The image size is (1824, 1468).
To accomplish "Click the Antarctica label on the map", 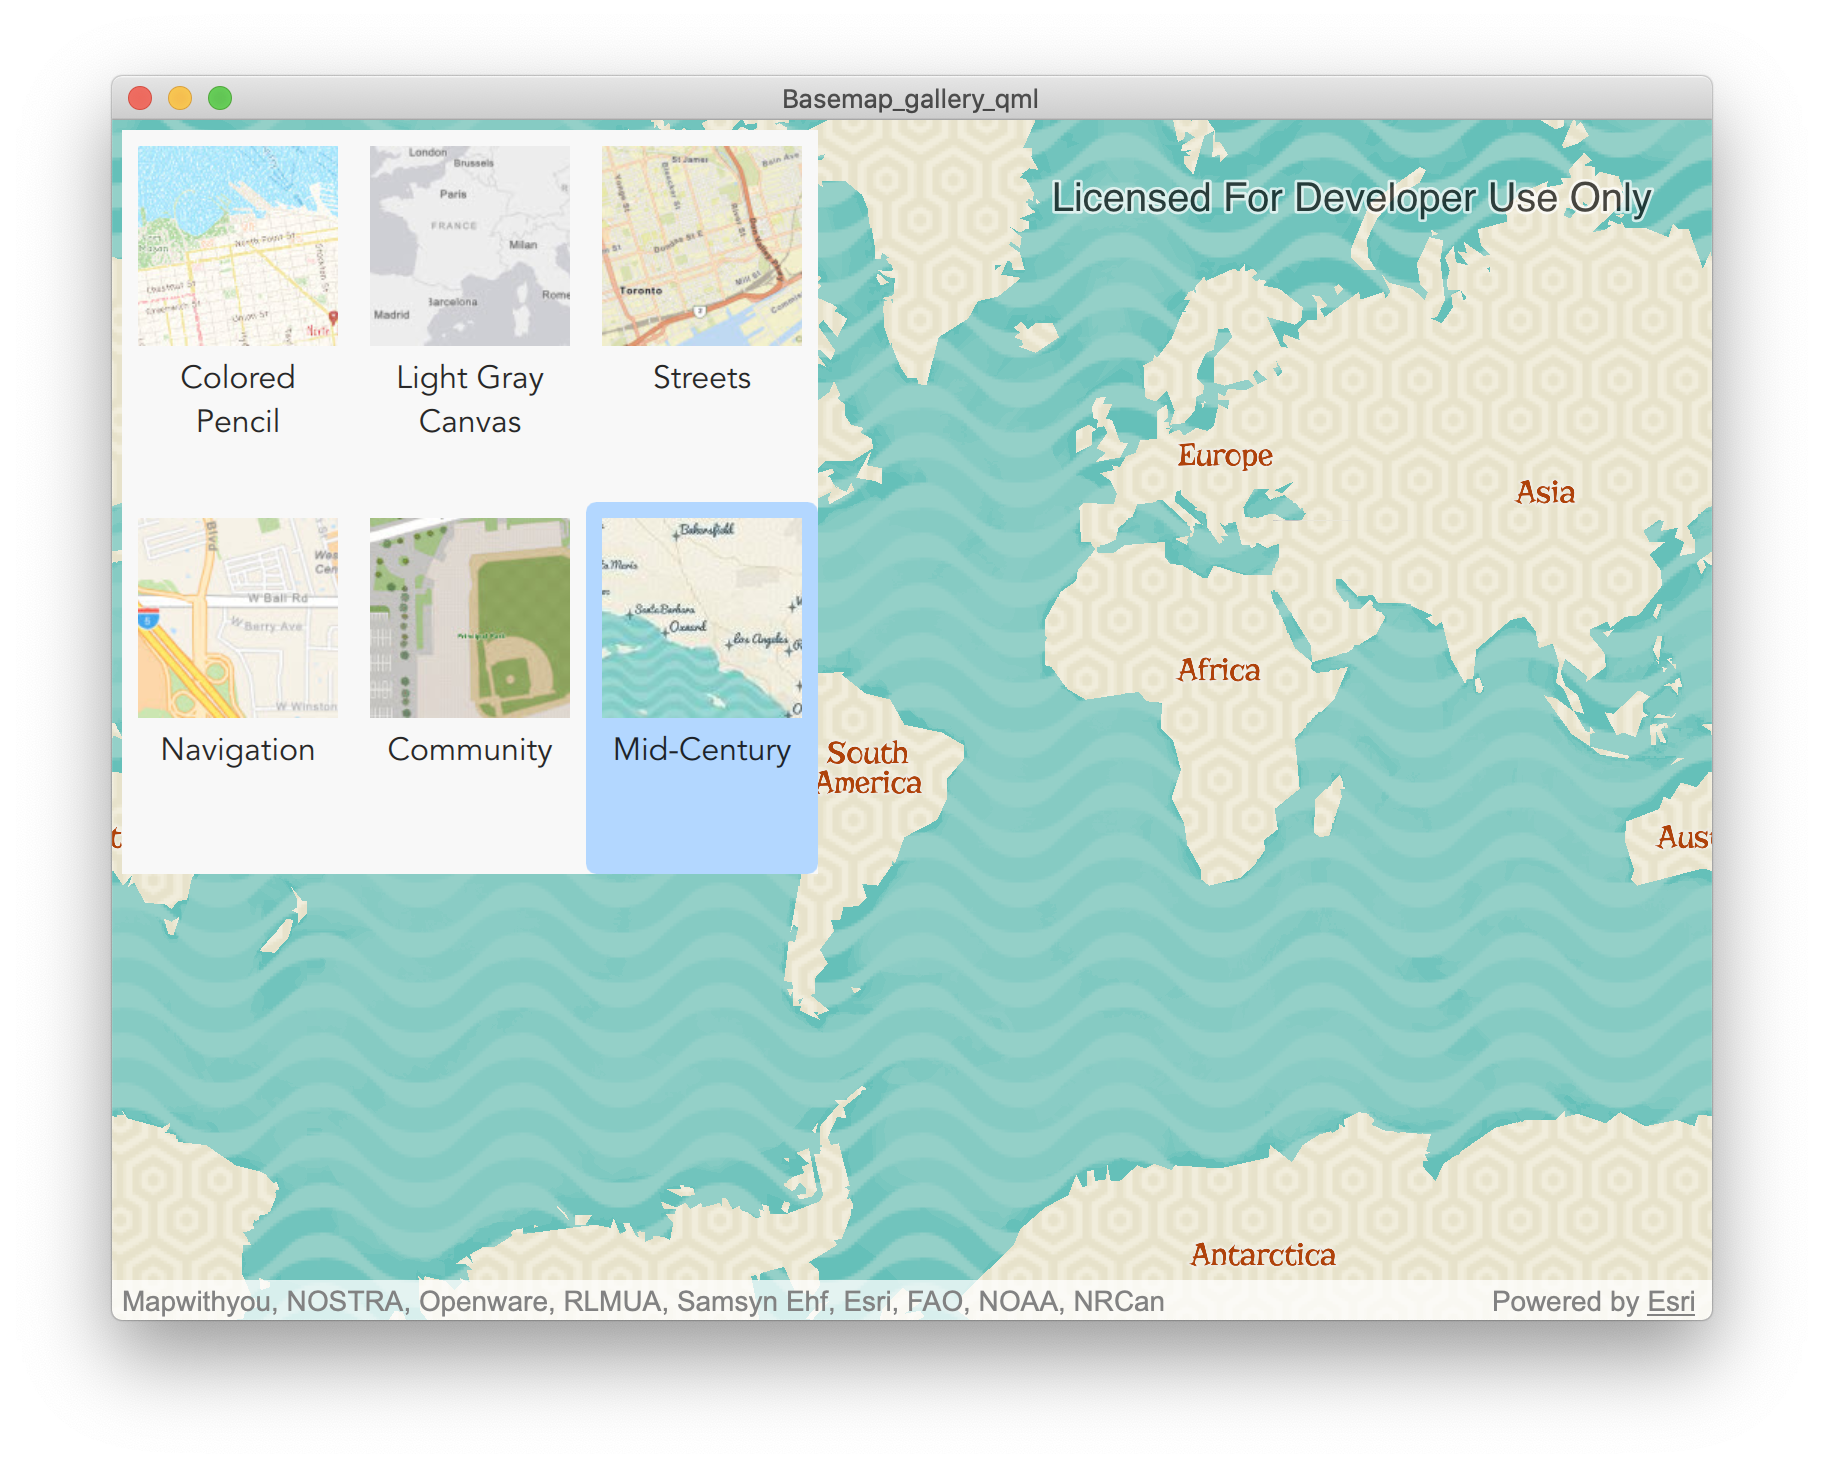I will (1263, 1255).
